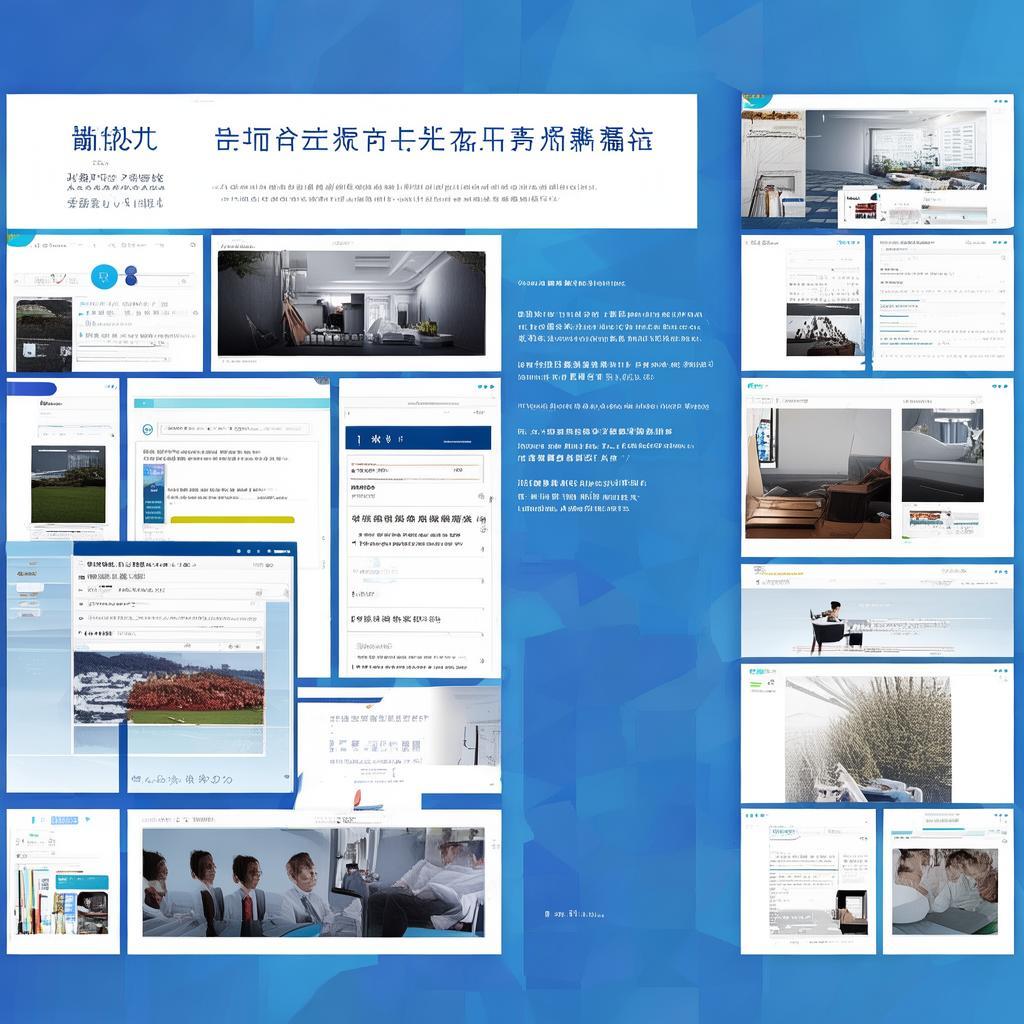
Task: Click the large blue heading in the top banner
Action: click(433, 139)
